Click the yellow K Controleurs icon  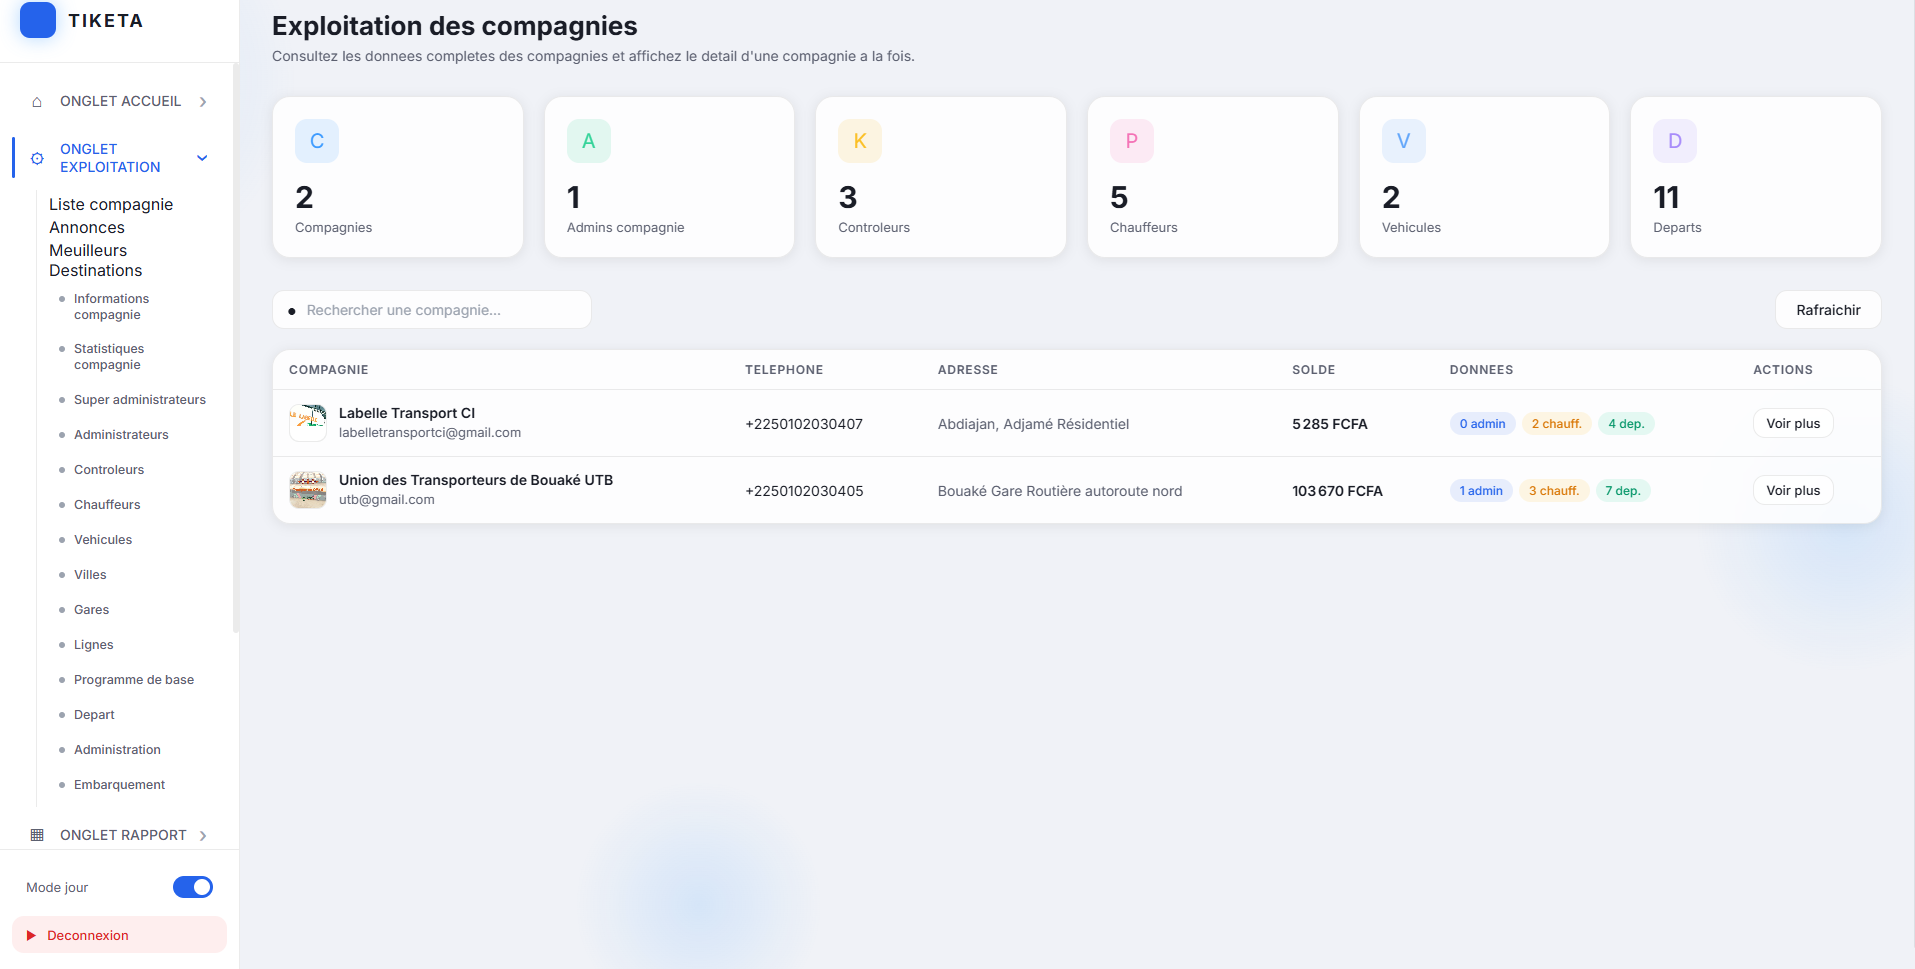pyautogui.click(x=860, y=141)
